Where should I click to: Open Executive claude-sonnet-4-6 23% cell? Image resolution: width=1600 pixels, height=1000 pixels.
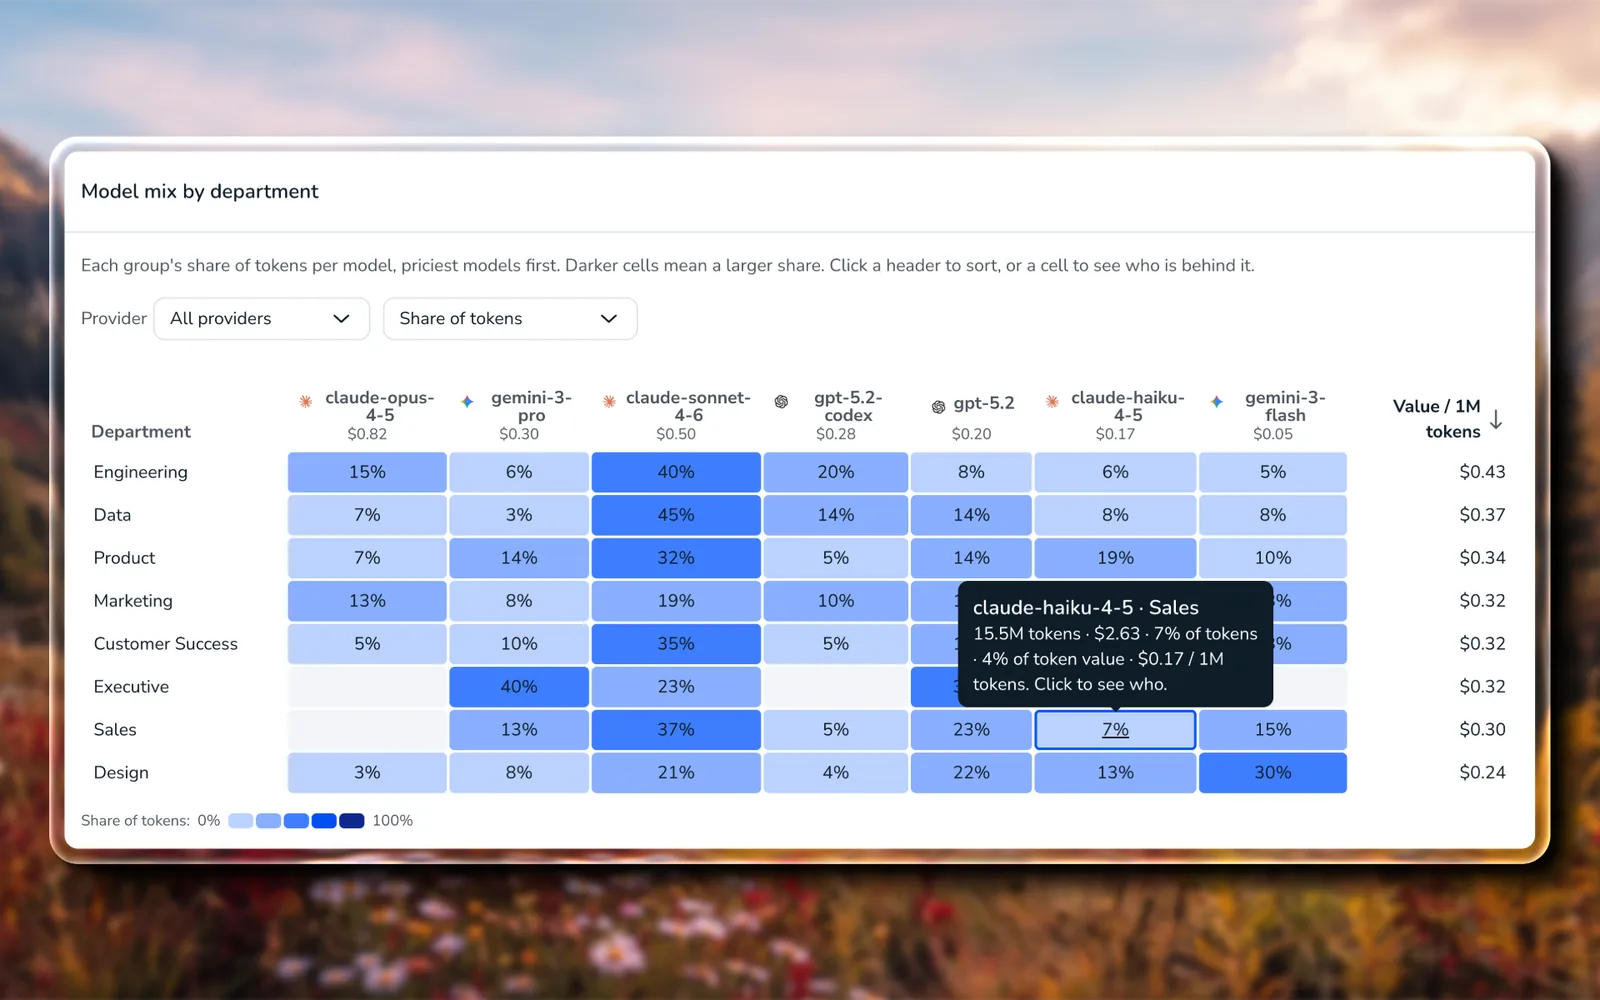pyautogui.click(x=676, y=687)
